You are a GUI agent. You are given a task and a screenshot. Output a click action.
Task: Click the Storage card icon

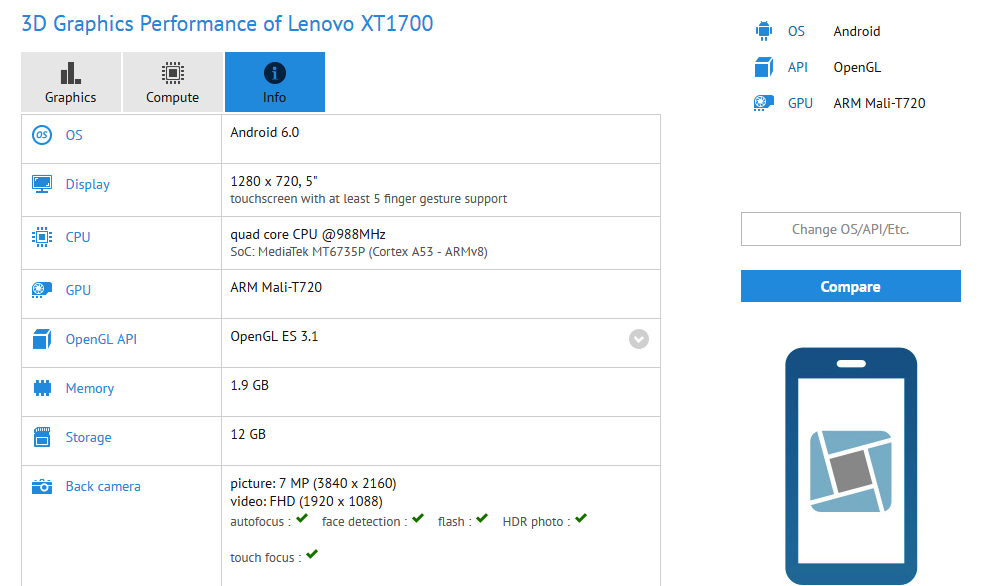tap(42, 437)
